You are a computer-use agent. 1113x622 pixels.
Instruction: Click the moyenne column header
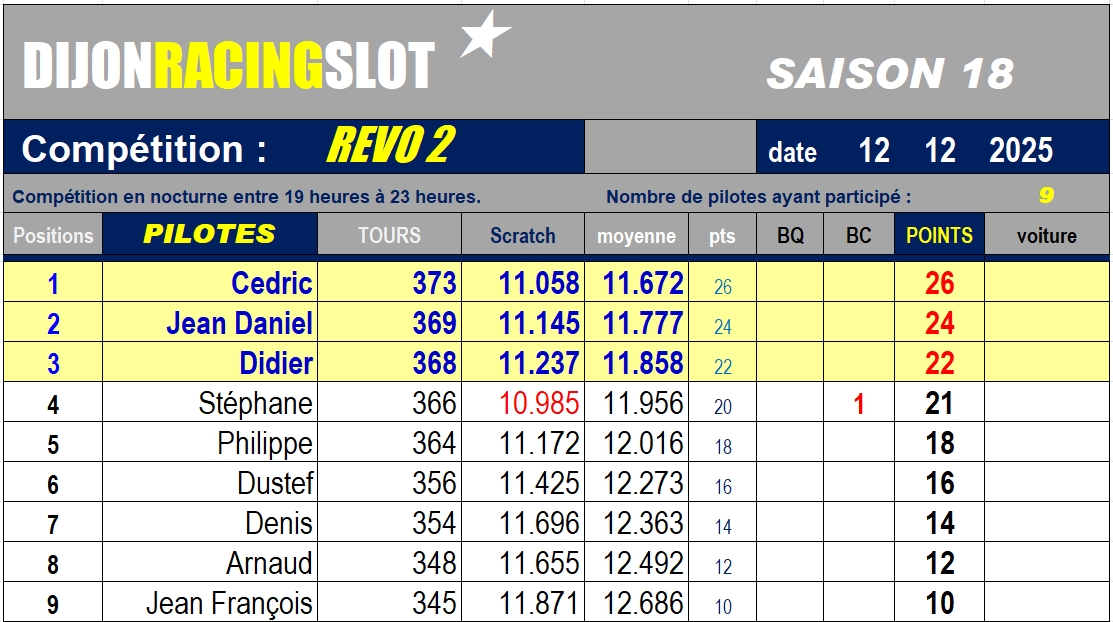click(x=636, y=236)
